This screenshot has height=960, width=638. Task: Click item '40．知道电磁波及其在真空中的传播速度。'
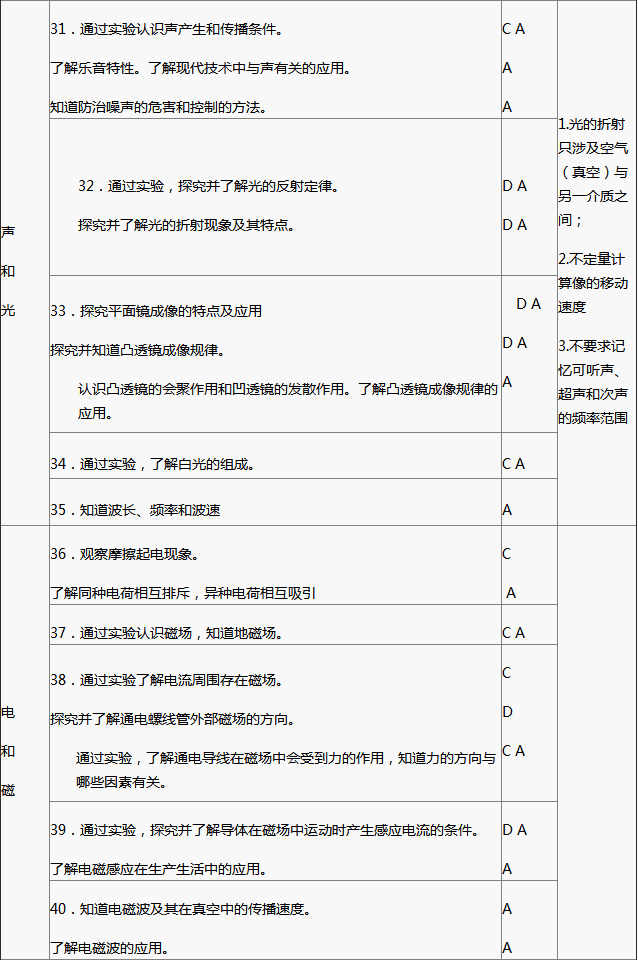(x=181, y=909)
